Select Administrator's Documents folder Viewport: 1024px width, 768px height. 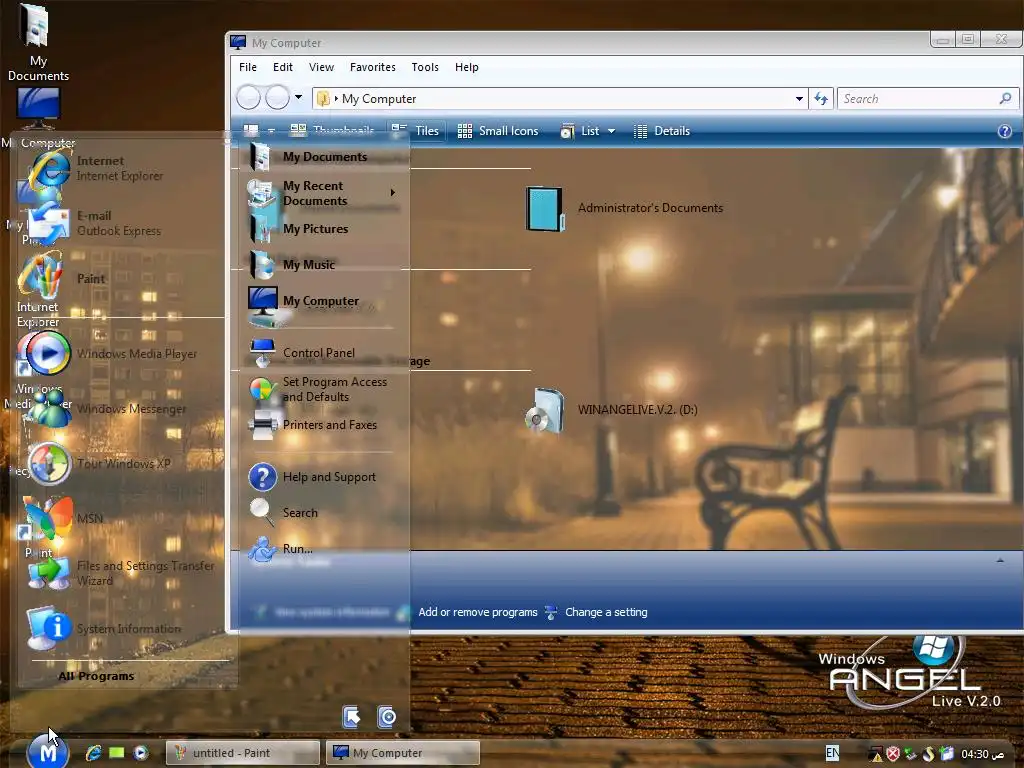point(624,208)
